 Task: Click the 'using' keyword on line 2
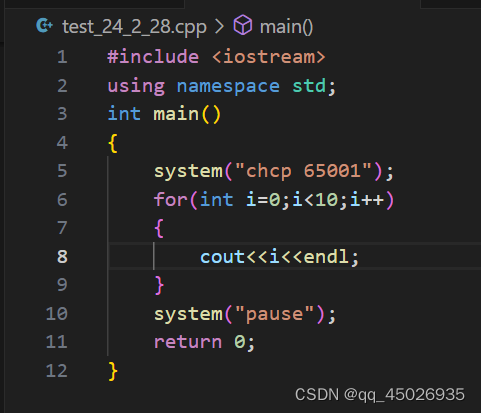click(136, 86)
